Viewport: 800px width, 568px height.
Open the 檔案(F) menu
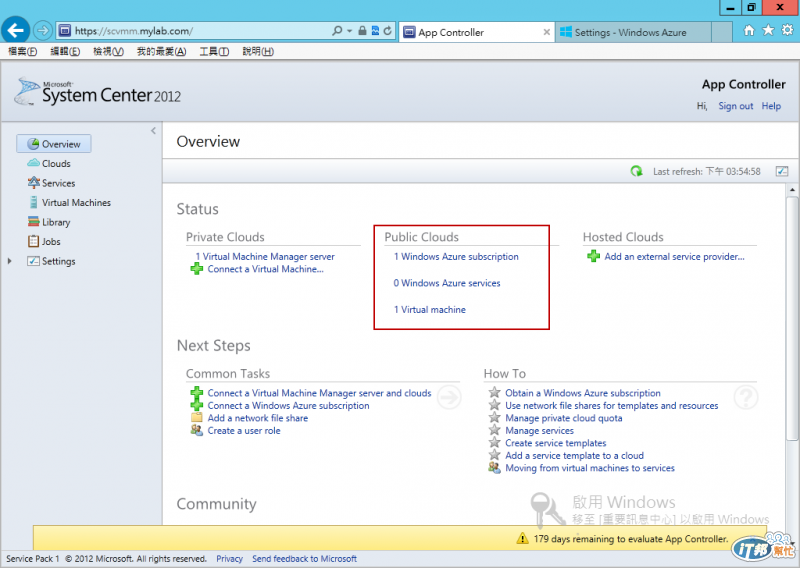(x=23, y=51)
